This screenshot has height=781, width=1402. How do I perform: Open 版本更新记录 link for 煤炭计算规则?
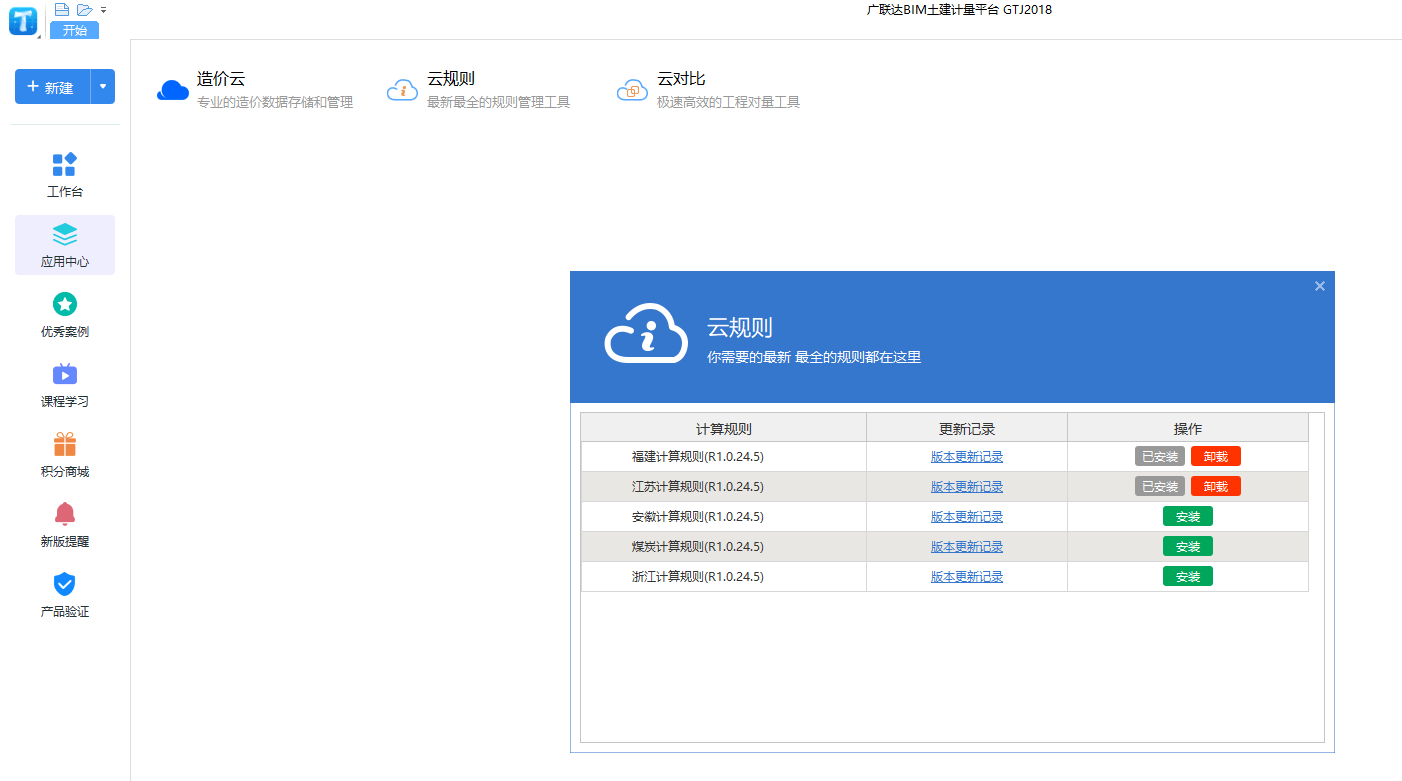pyautogui.click(x=967, y=547)
